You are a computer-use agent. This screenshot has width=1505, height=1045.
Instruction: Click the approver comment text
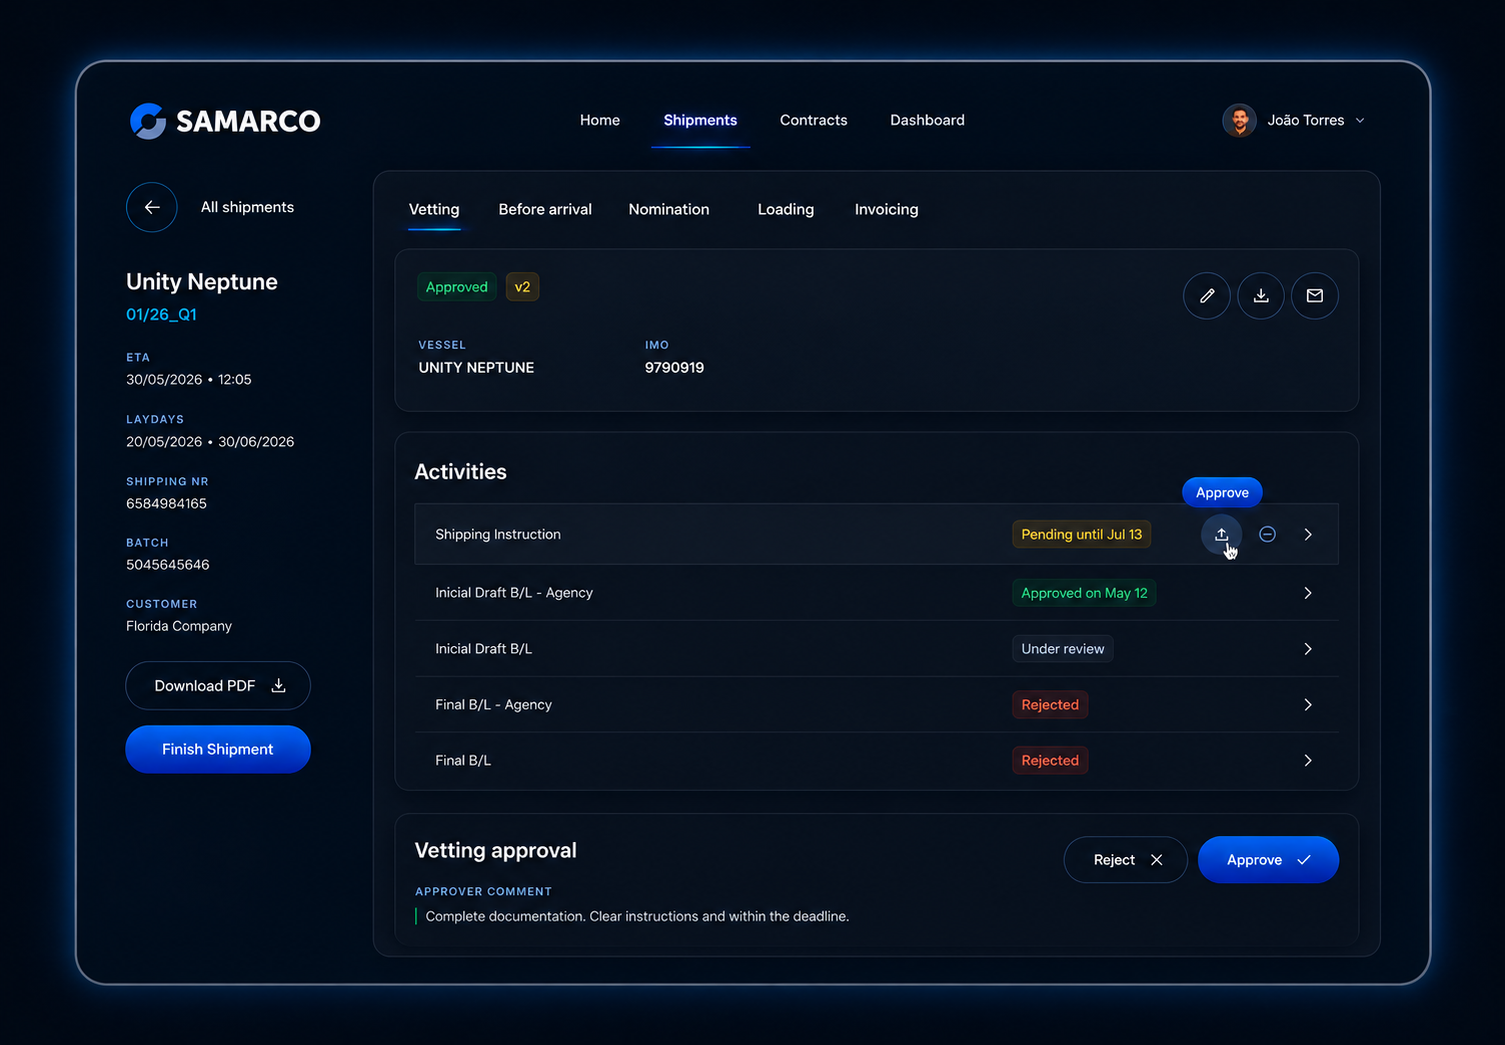(x=637, y=916)
